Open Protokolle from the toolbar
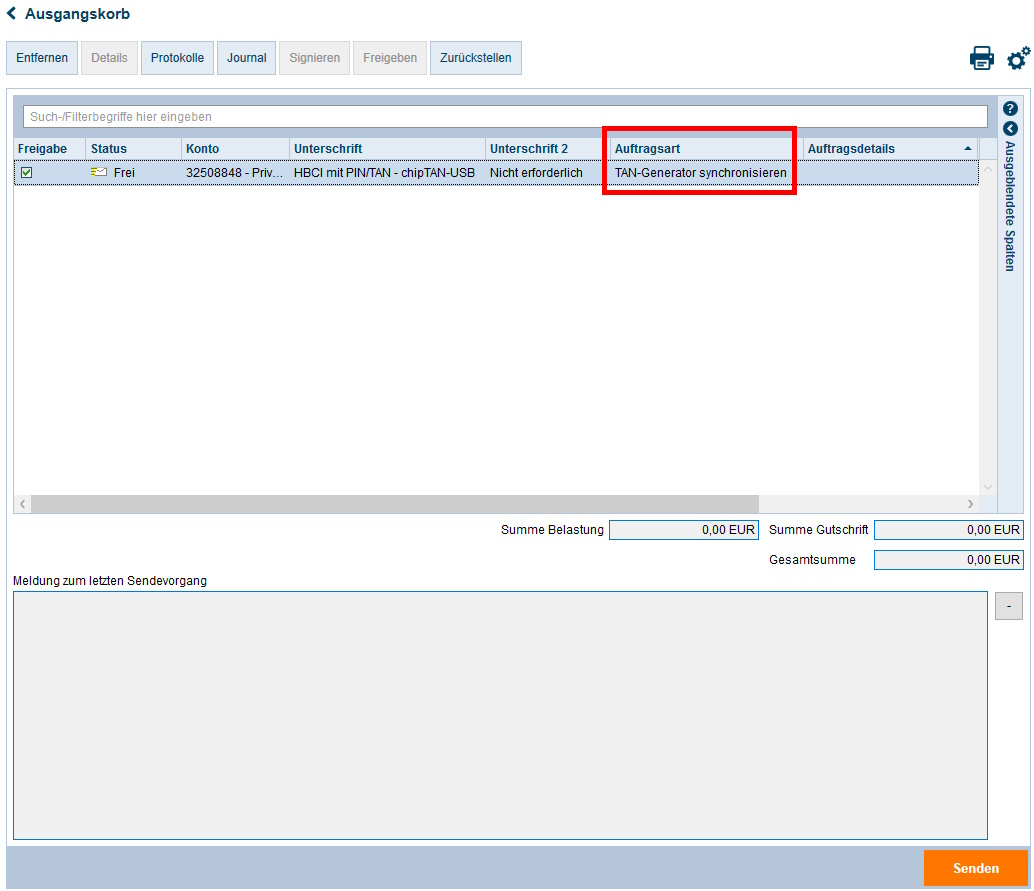The width and height of the screenshot is (1034, 891). tap(177, 58)
